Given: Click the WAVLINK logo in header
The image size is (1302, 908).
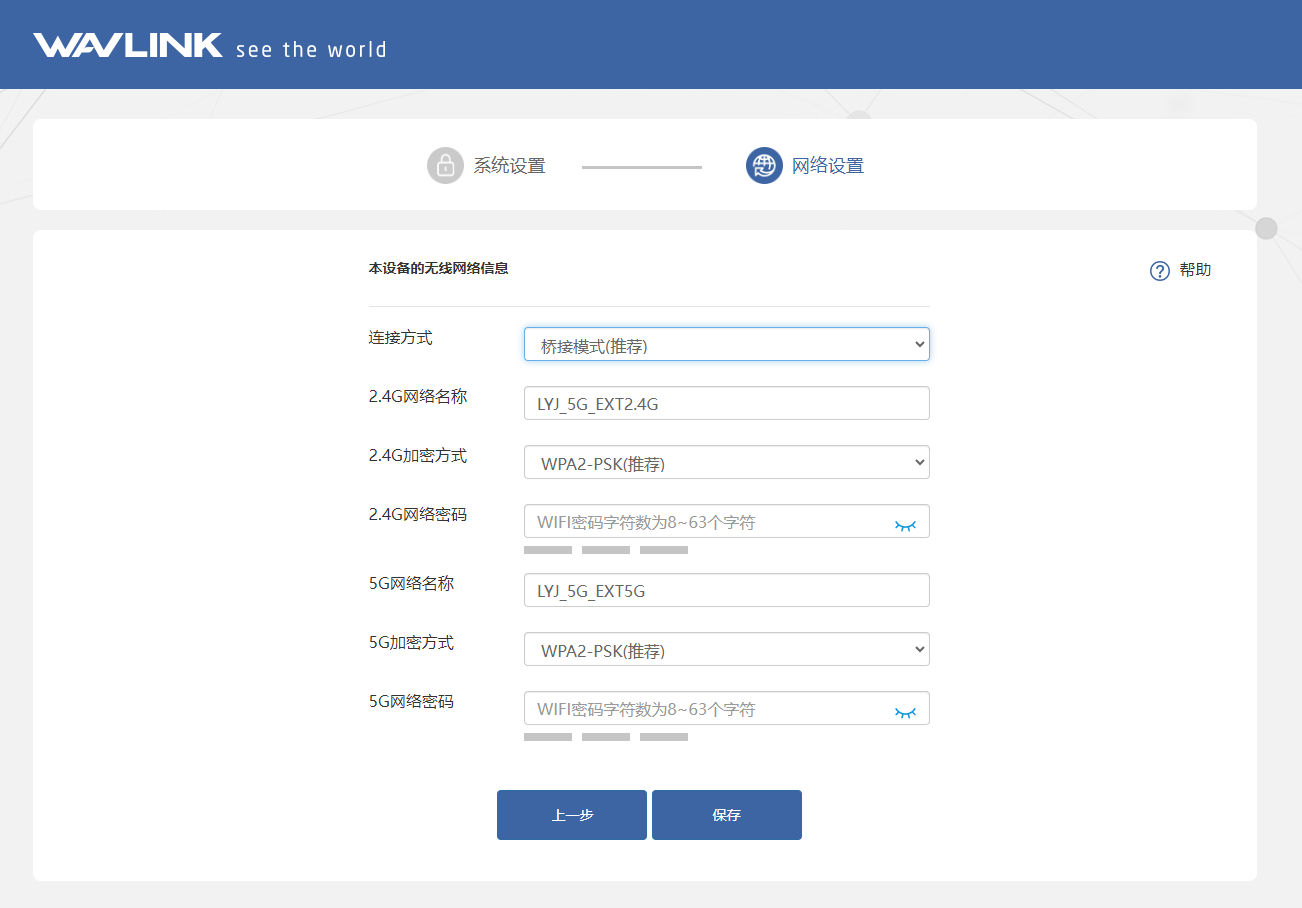Looking at the screenshot, I should tap(128, 46).
